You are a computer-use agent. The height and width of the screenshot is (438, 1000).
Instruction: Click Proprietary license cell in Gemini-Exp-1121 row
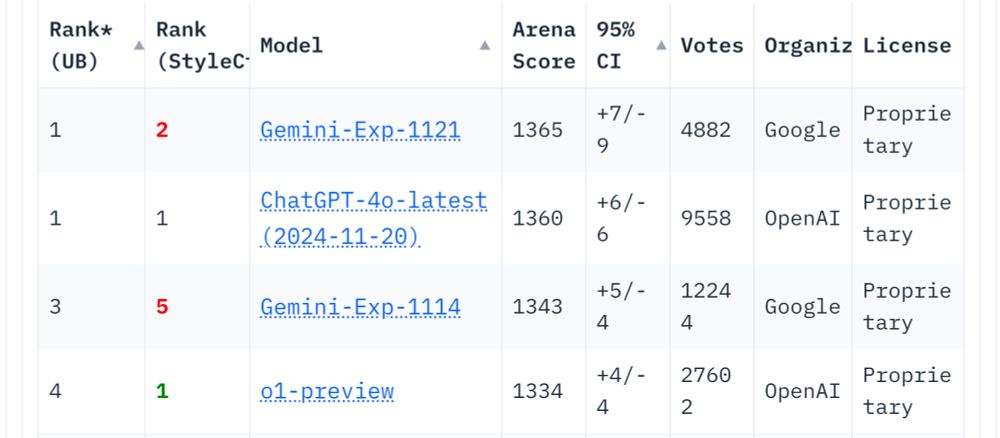coord(906,130)
